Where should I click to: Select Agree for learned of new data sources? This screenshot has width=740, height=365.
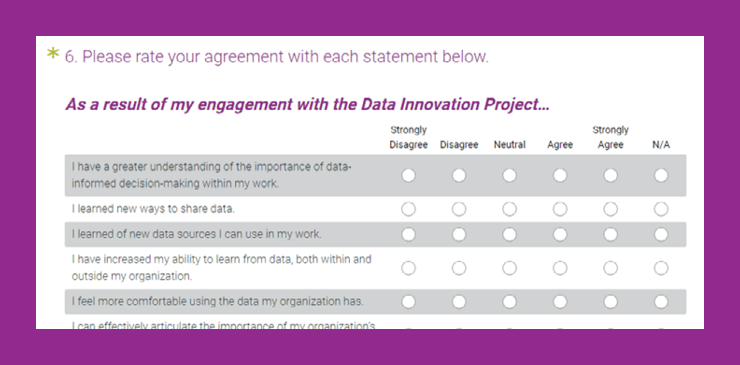pos(560,235)
